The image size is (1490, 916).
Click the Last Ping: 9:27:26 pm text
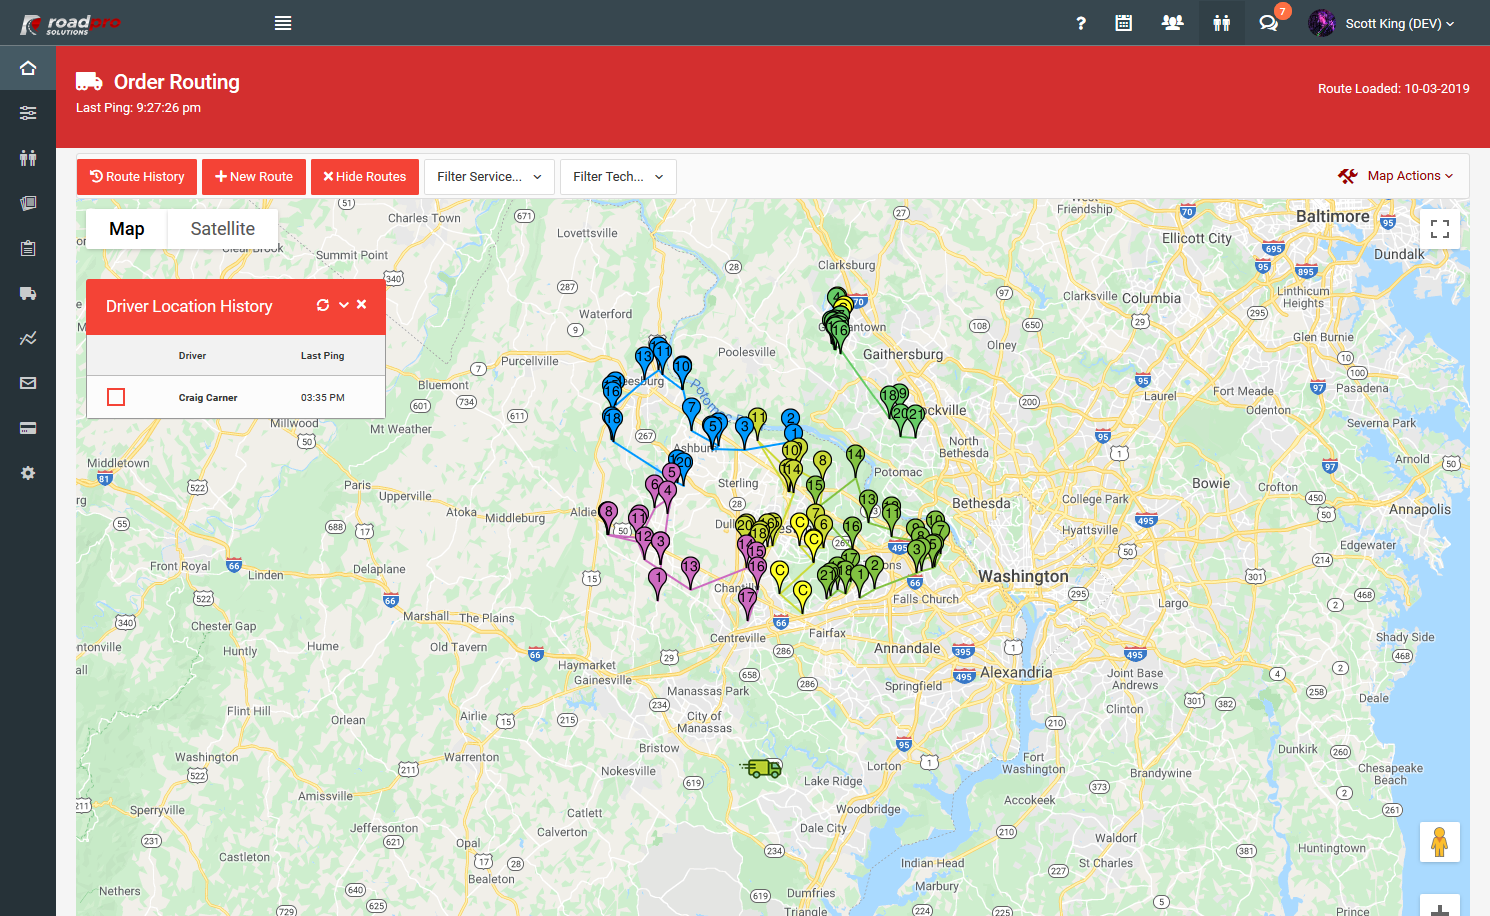click(138, 108)
